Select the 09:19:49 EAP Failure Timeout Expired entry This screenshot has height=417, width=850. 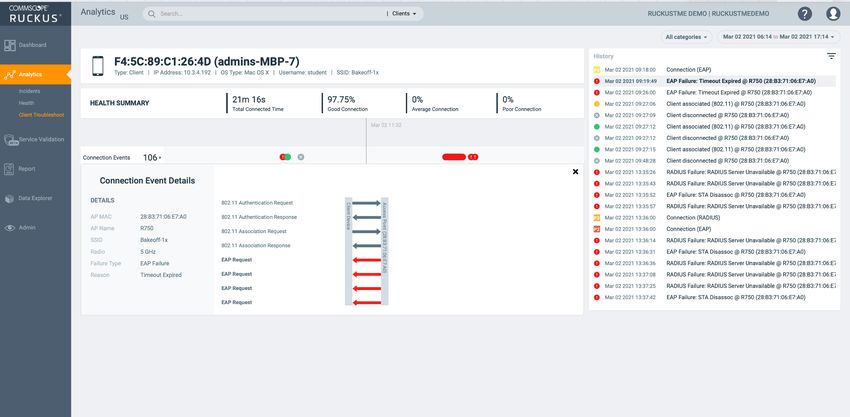tap(714, 81)
